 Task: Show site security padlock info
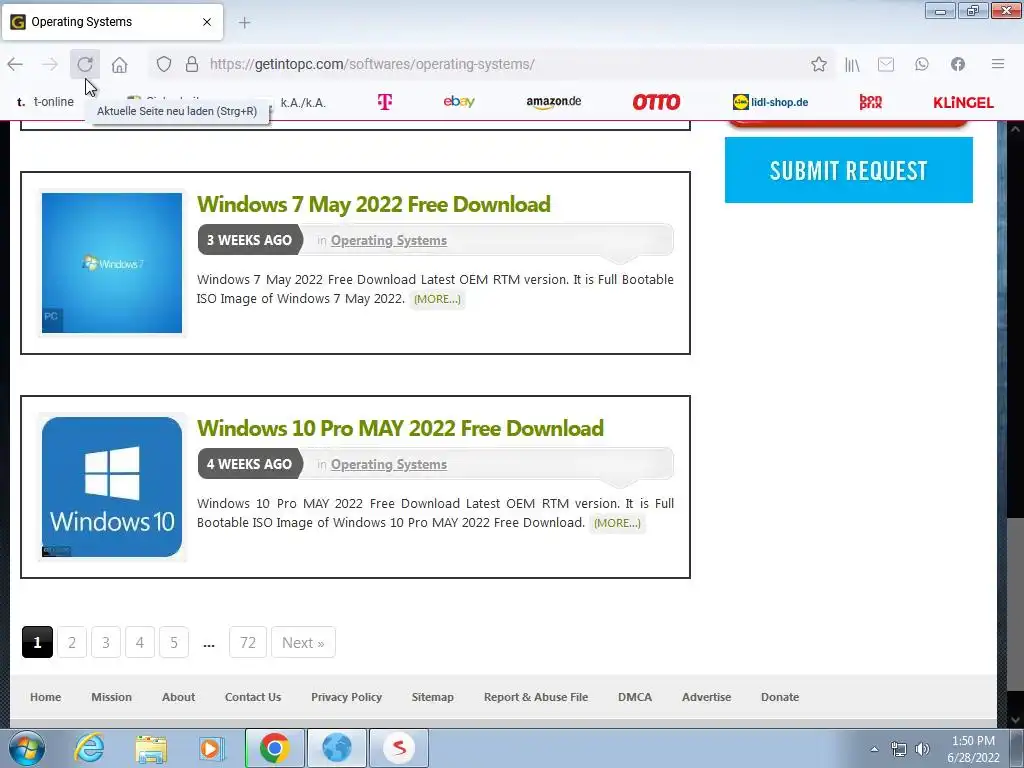[191, 64]
